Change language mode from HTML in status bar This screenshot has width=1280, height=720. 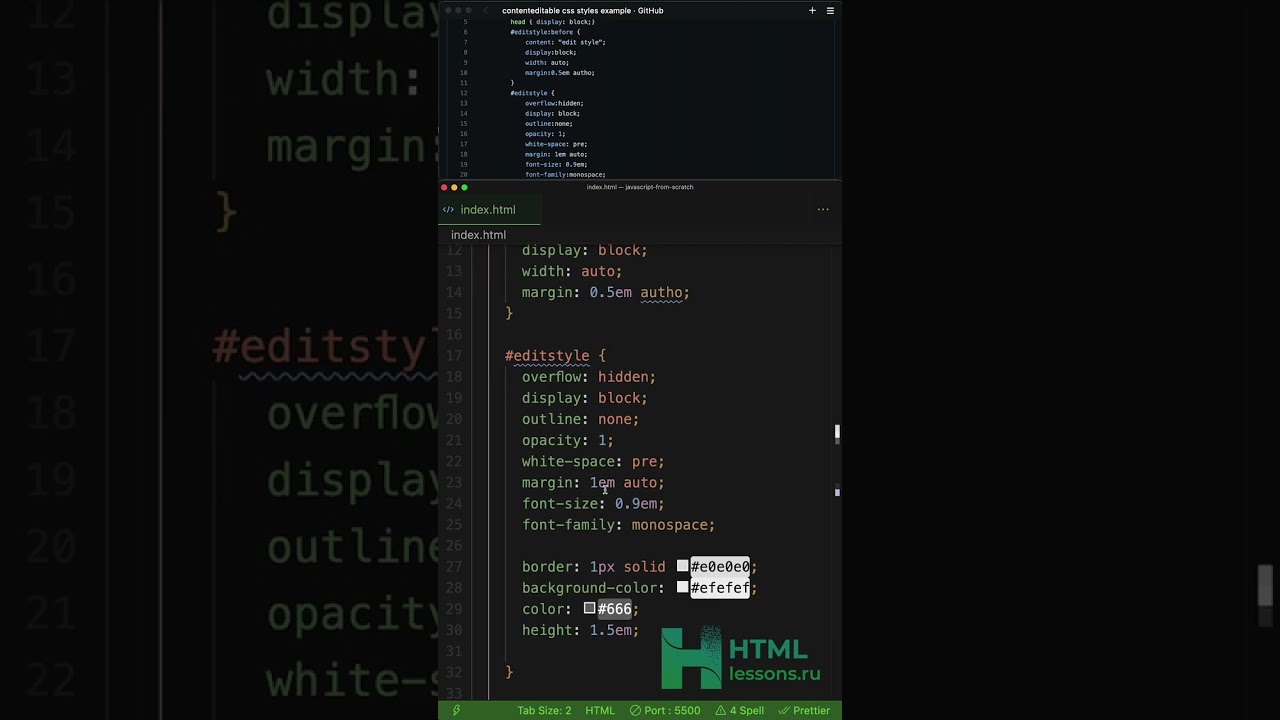(x=600, y=710)
